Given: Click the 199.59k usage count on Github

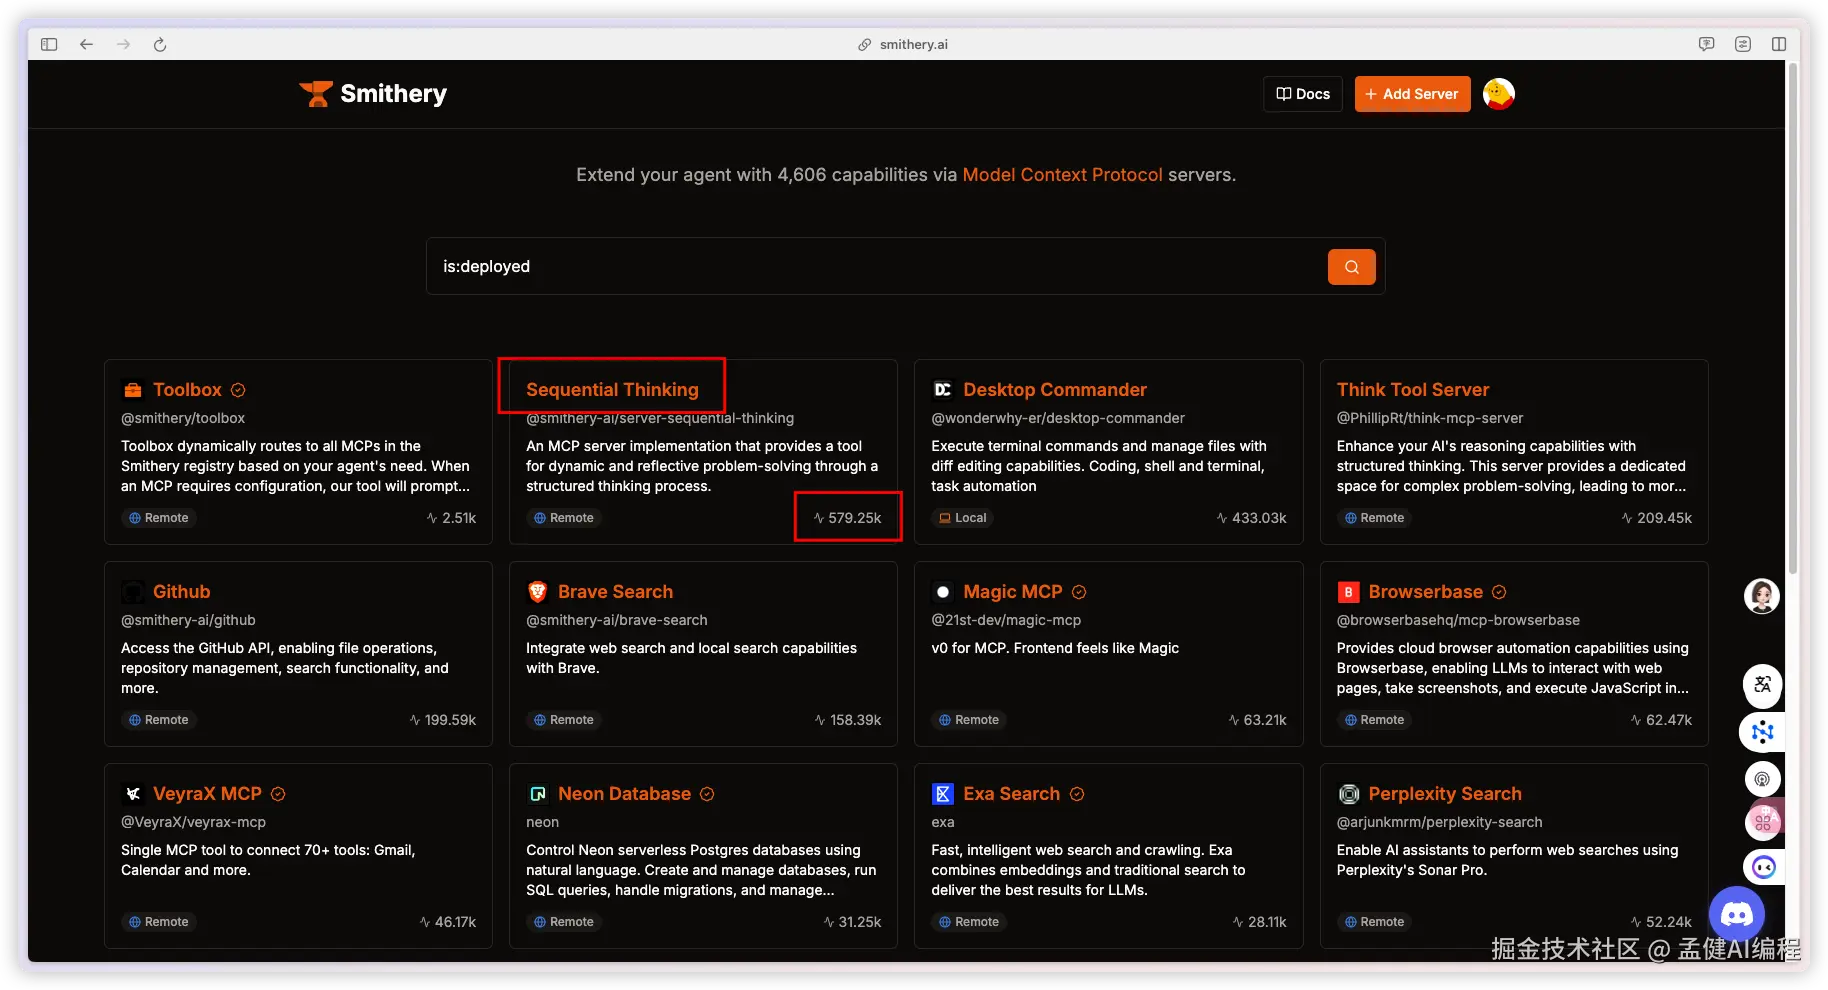Looking at the screenshot, I should tap(442, 720).
